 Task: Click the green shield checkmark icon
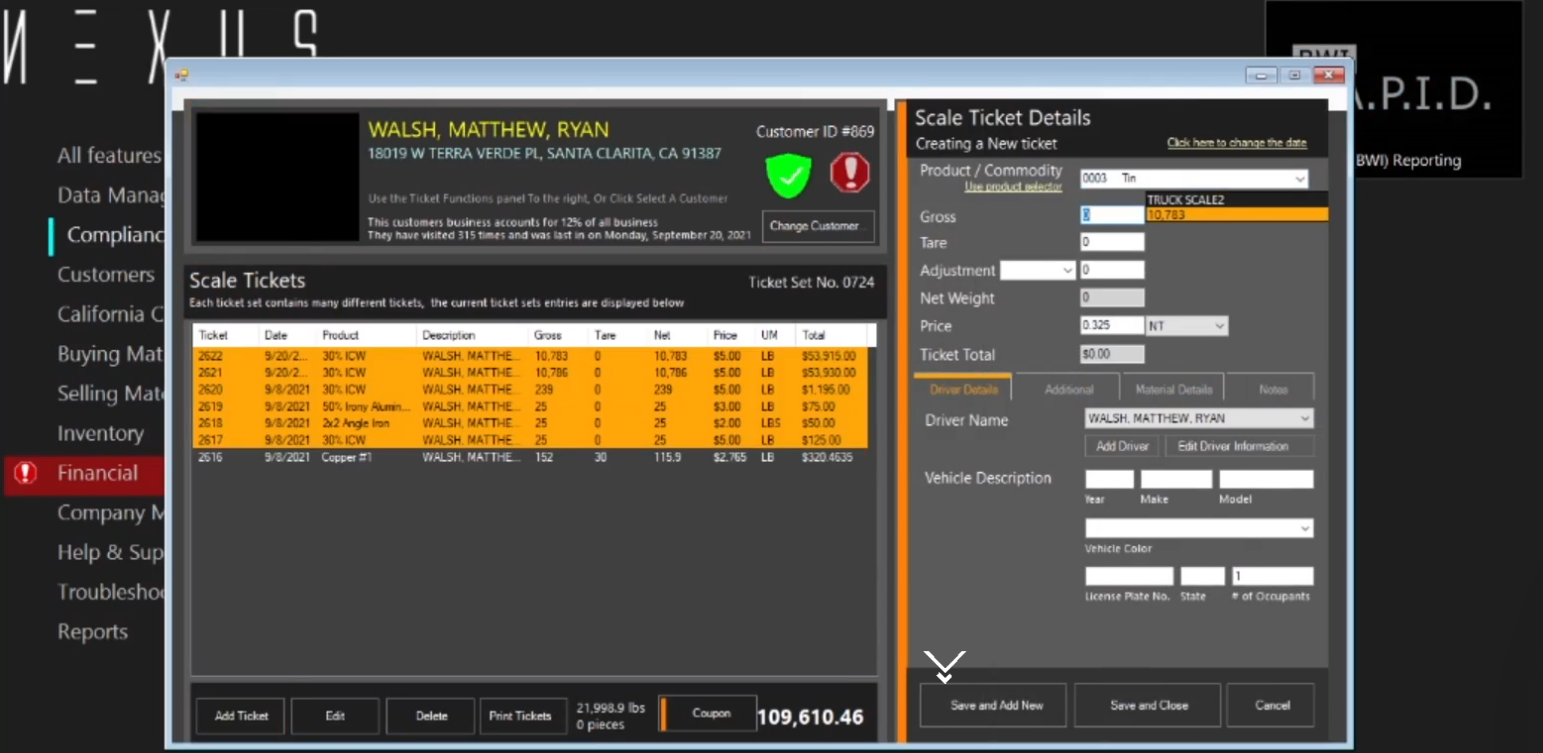(x=788, y=175)
